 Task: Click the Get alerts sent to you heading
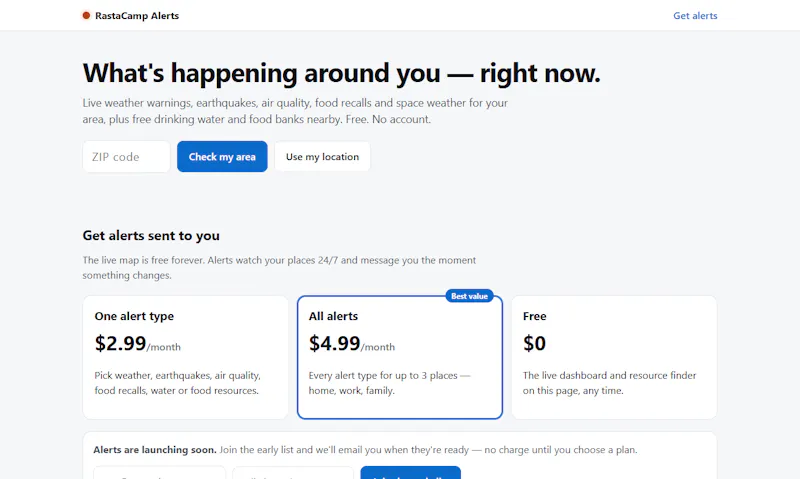pyautogui.click(x=151, y=236)
